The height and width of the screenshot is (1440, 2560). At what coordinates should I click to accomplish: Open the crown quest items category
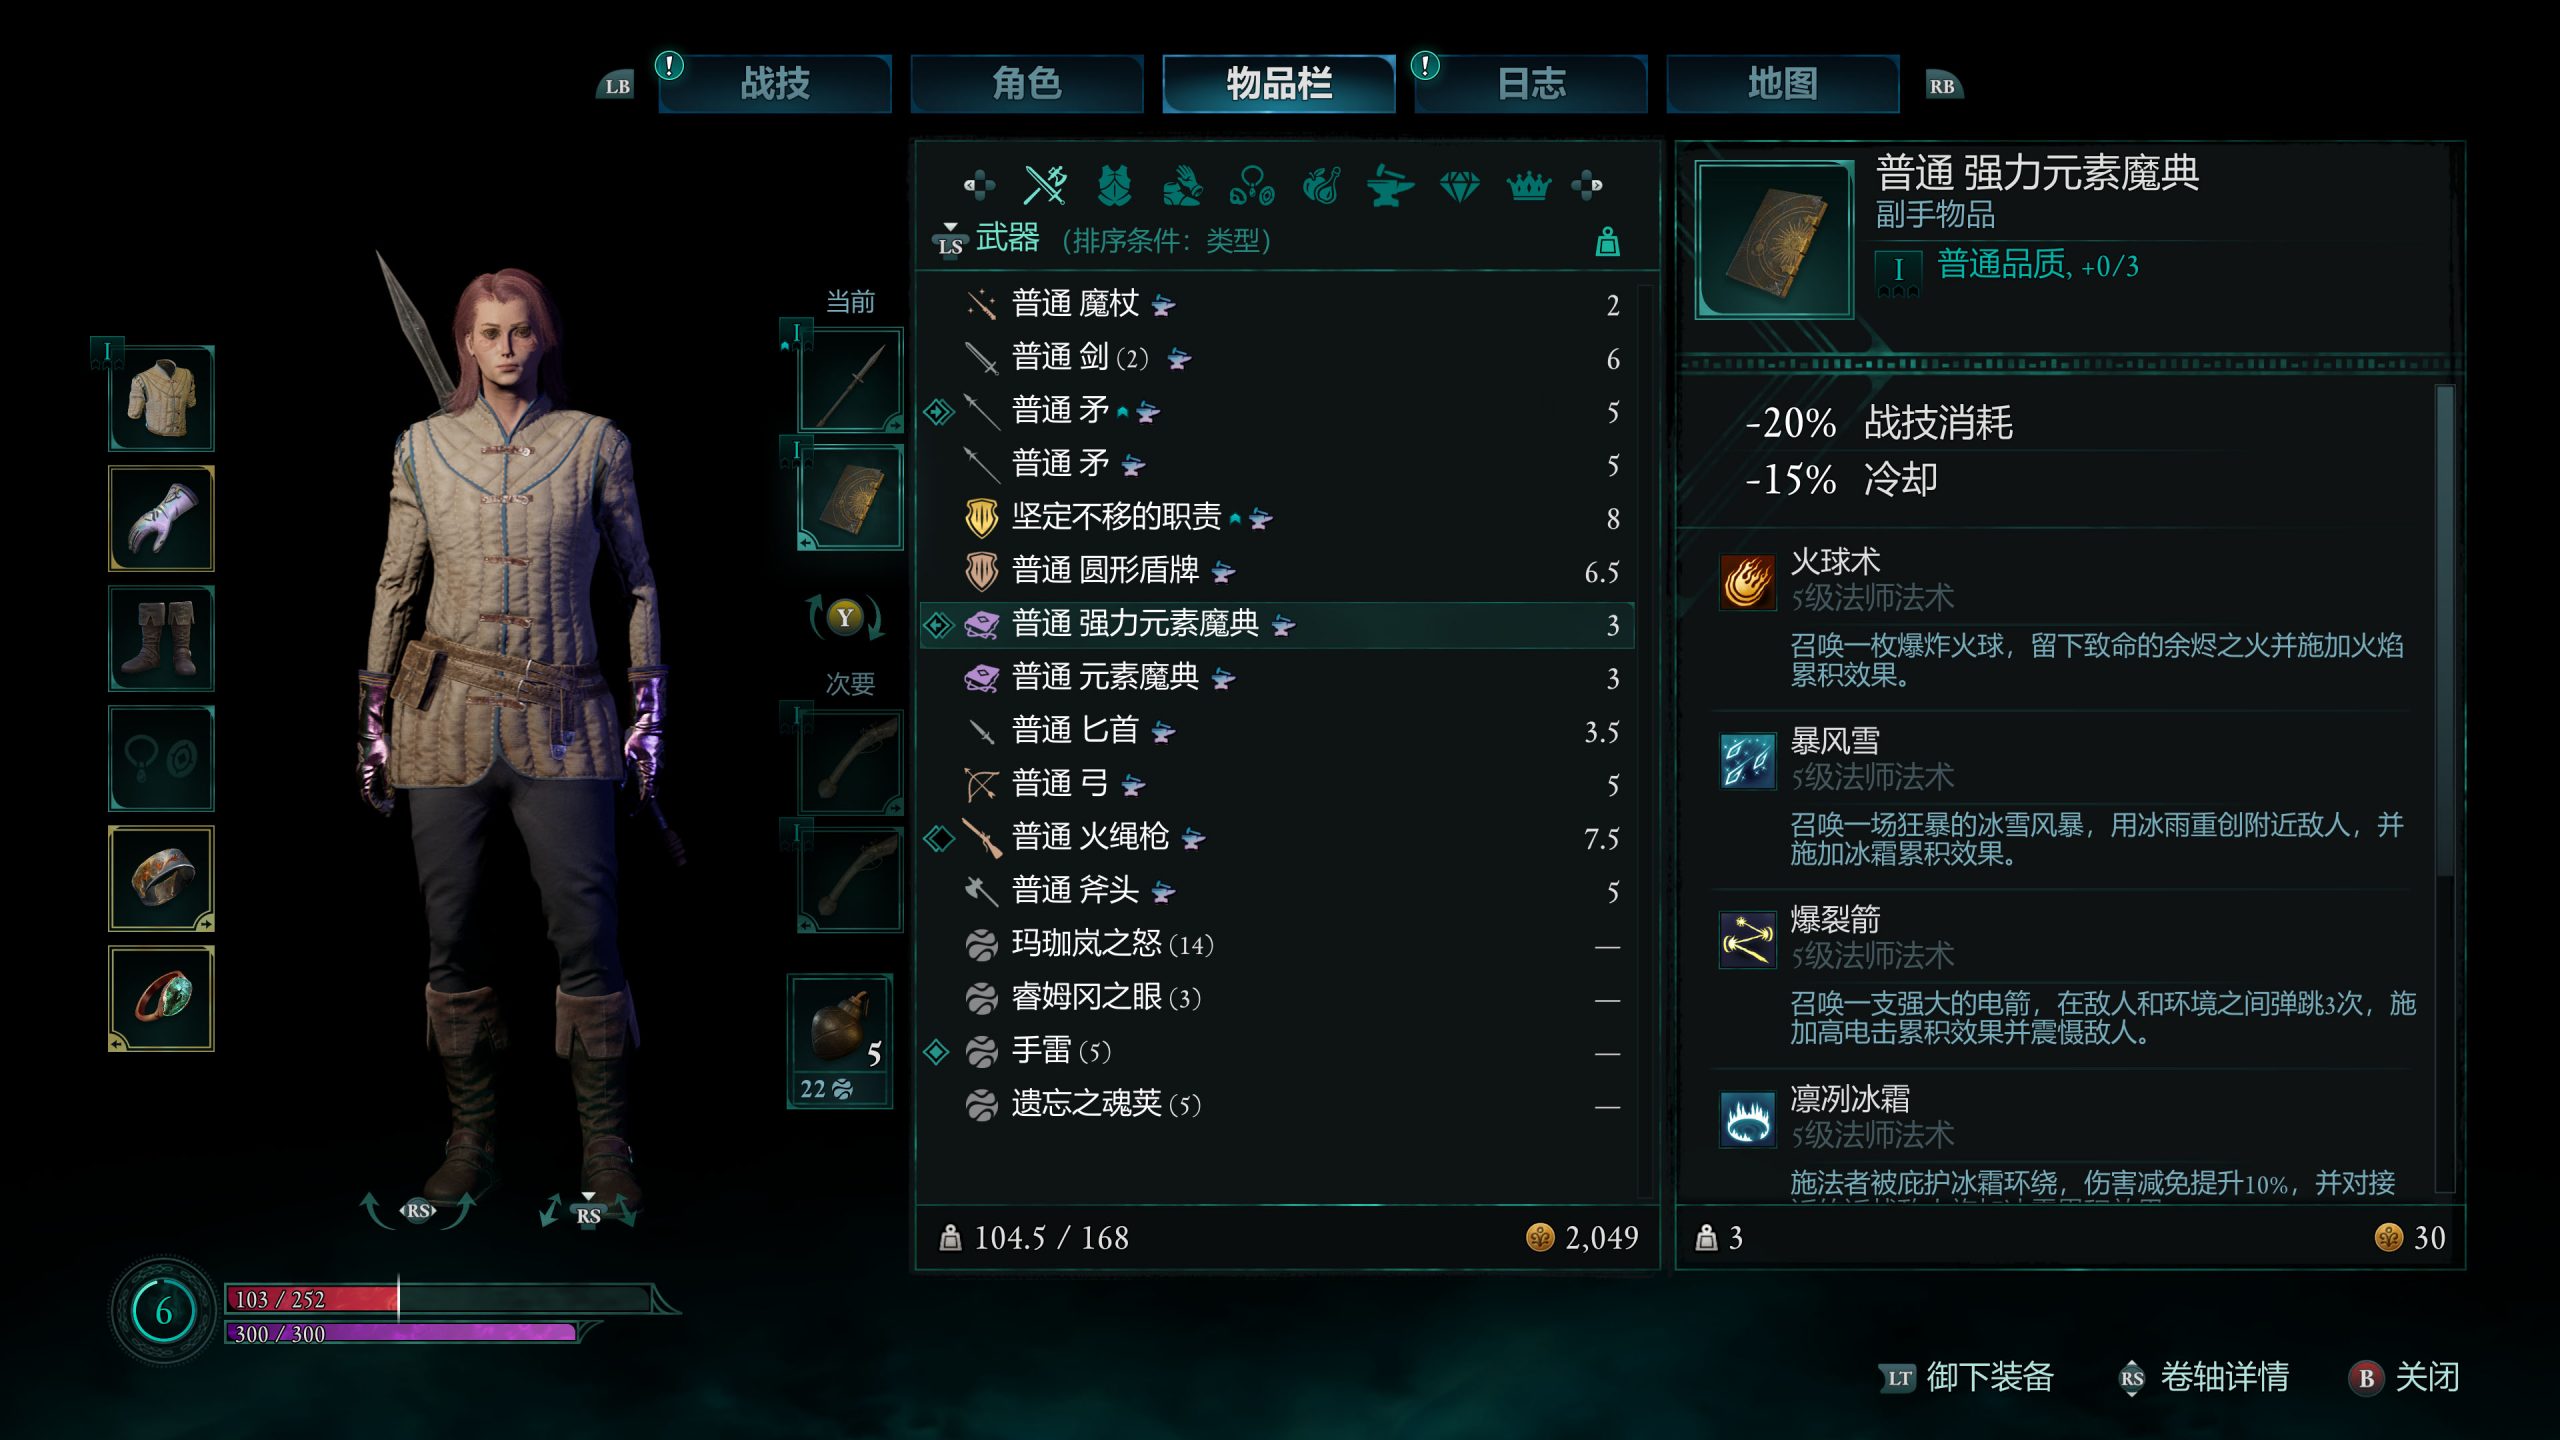tap(1528, 185)
